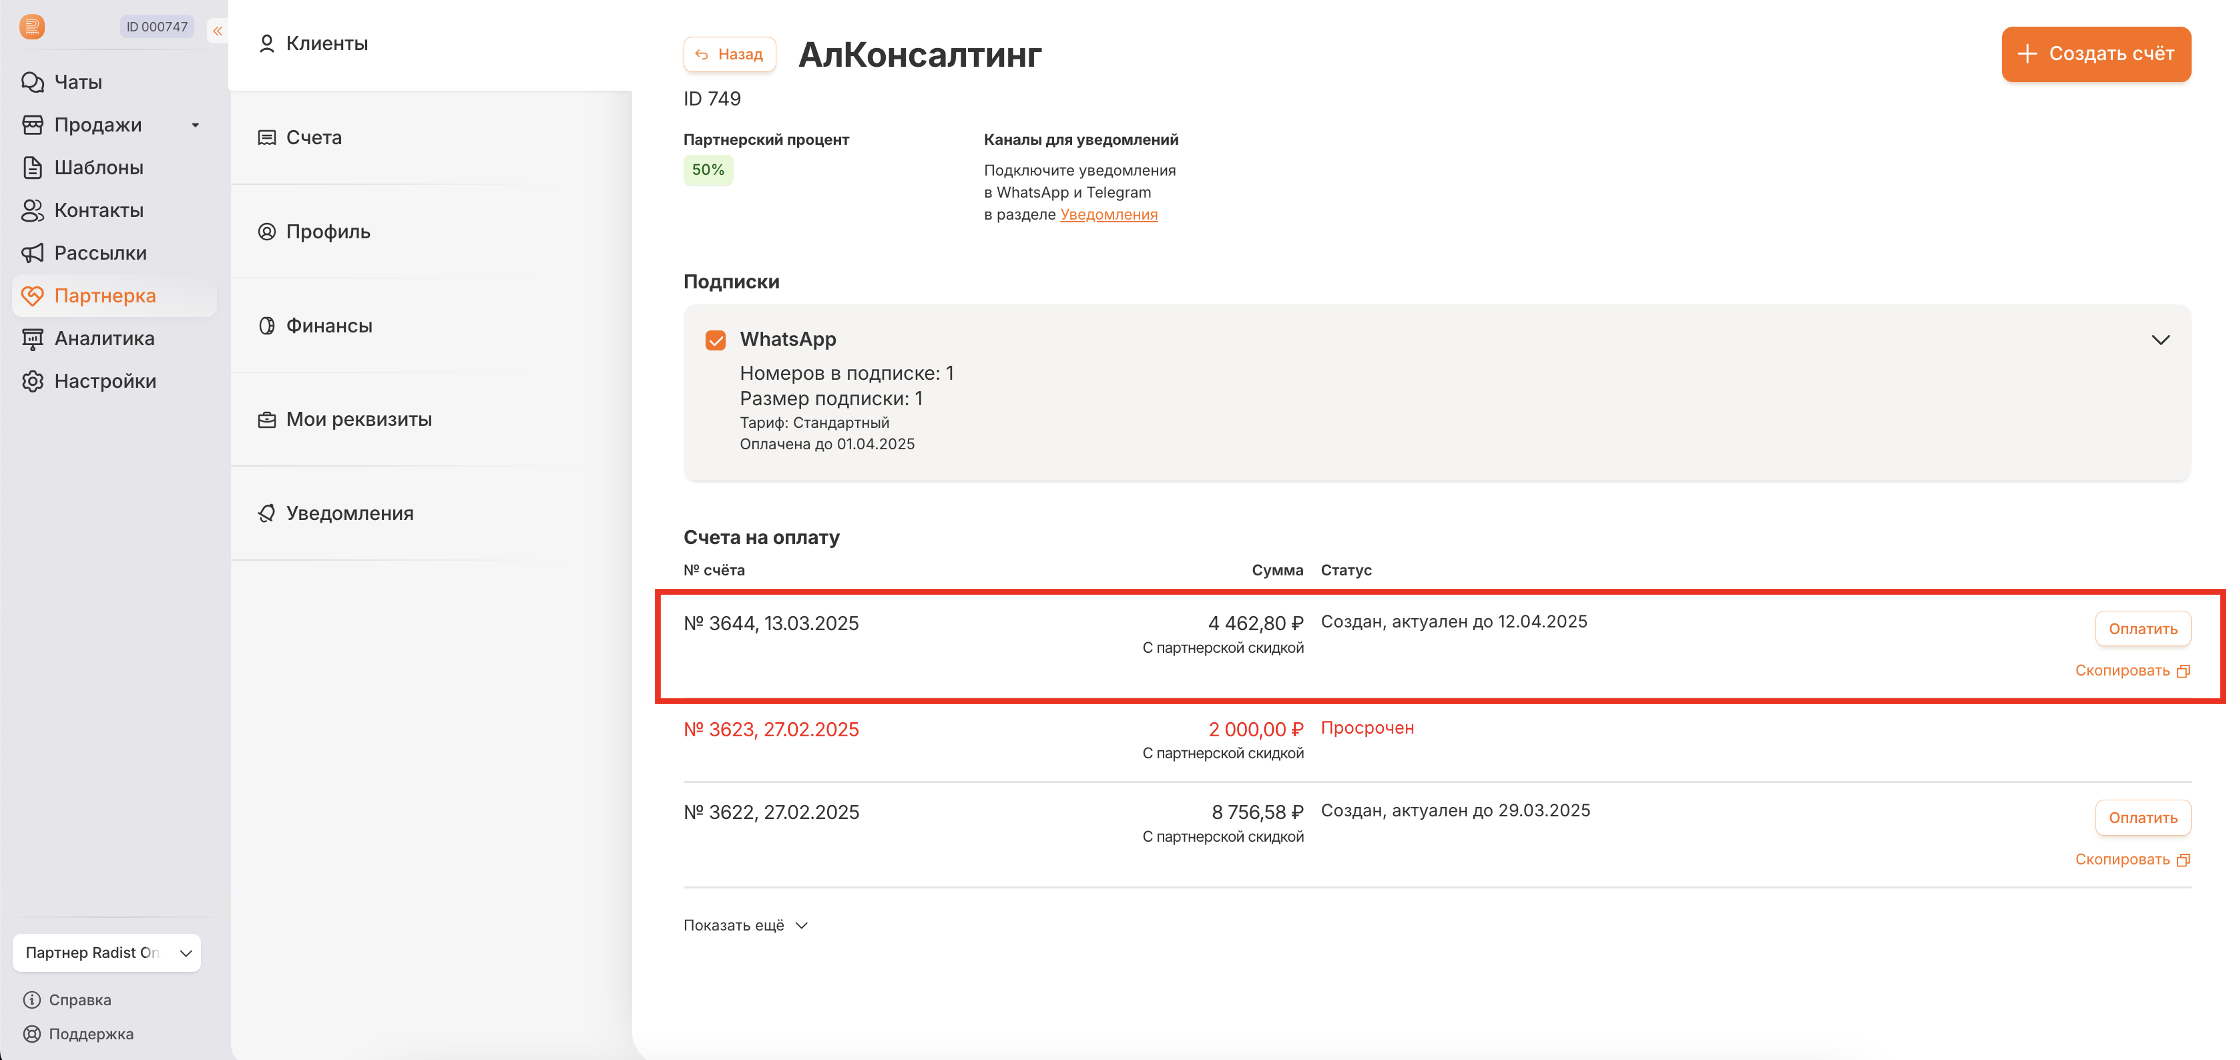Viewport: 2240px width, 1060px height.
Task: Expand the Продажи submenu arrow
Action: pos(195,125)
